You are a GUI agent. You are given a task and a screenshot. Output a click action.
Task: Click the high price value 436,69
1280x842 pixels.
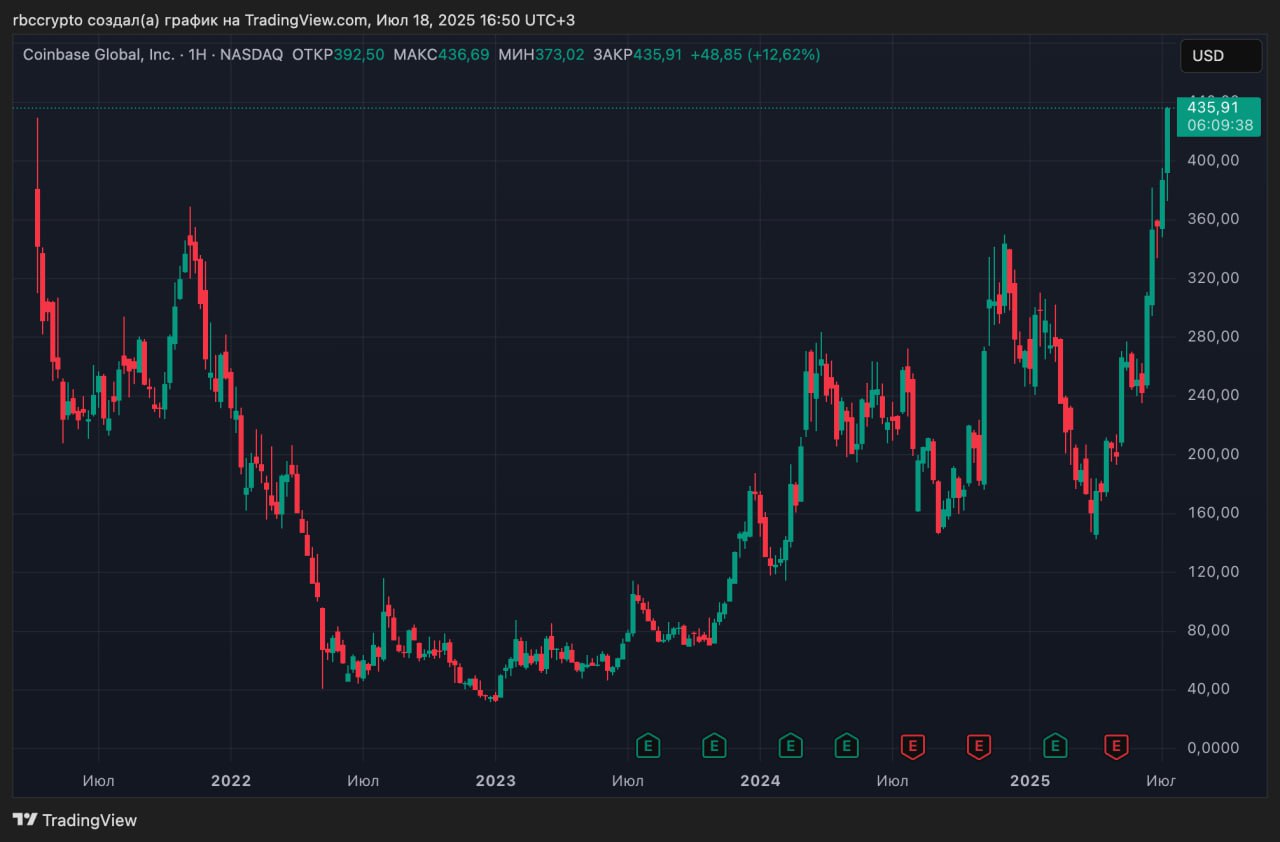pos(464,55)
